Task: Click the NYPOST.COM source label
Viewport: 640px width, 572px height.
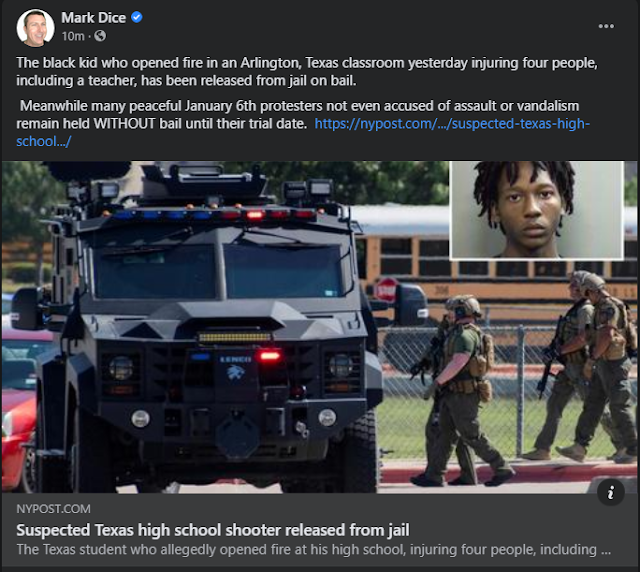Action: (x=53, y=509)
